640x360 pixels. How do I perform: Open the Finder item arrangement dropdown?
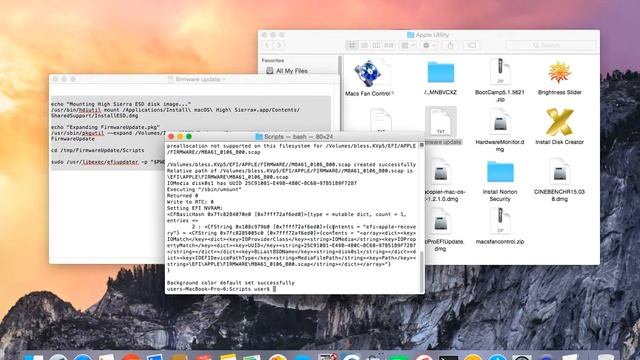tap(408, 45)
